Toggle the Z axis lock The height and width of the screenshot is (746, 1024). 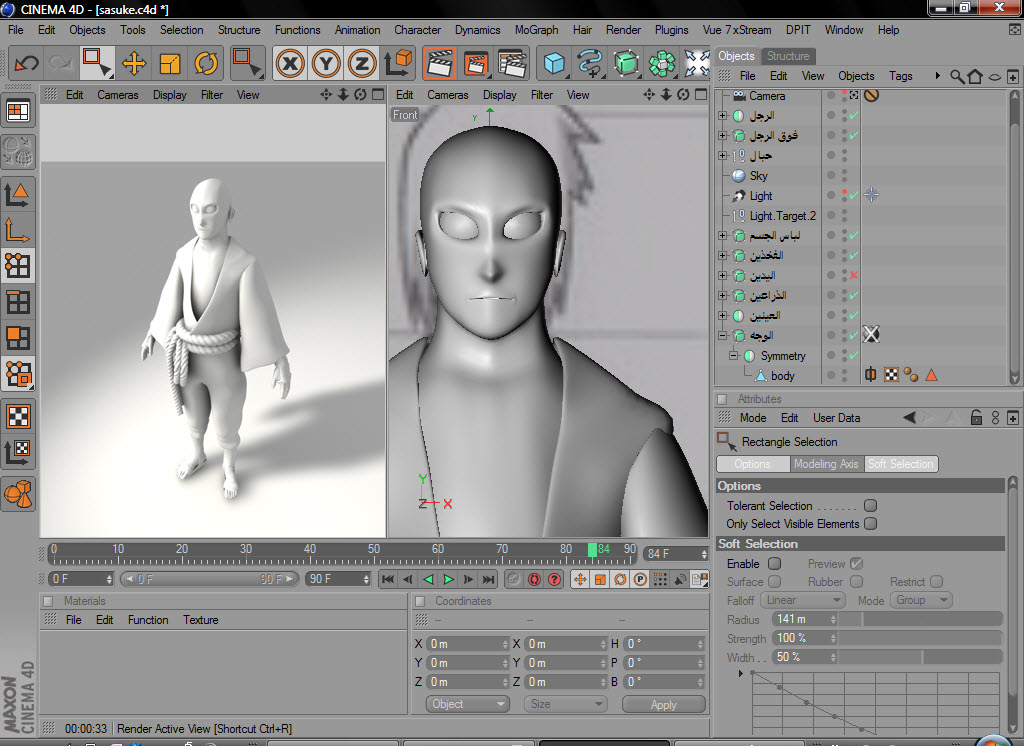pyautogui.click(x=362, y=63)
